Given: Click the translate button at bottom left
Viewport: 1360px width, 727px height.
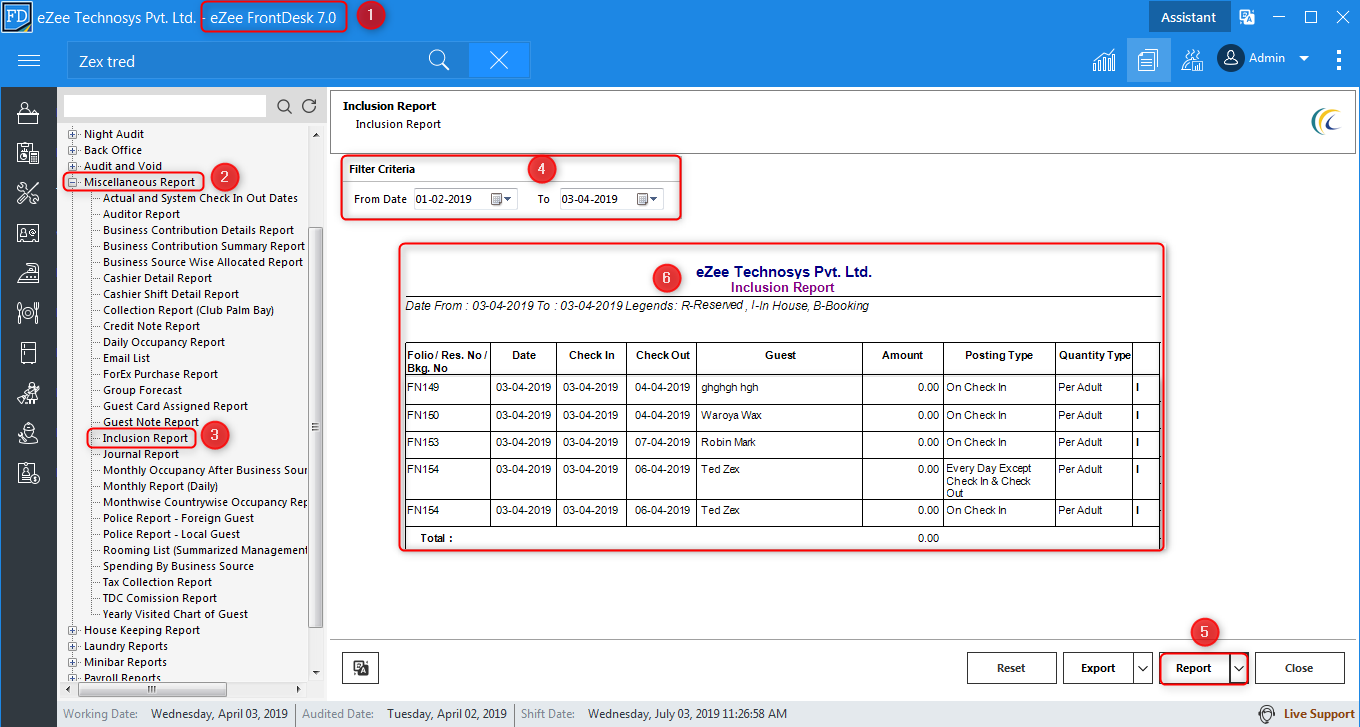Looking at the screenshot, I should pyautogui.click(x=360, y=668).
